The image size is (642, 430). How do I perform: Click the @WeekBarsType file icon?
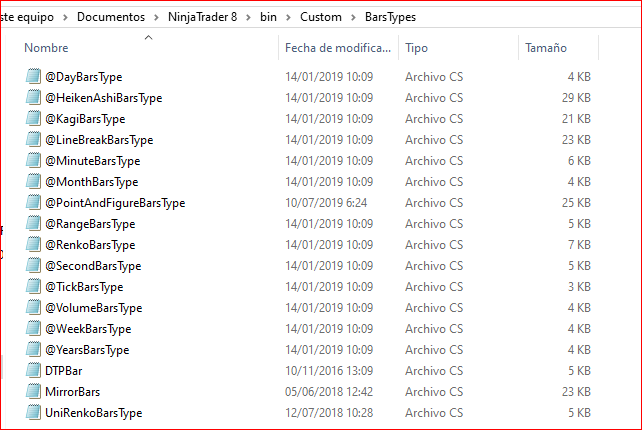coord(33,328)
